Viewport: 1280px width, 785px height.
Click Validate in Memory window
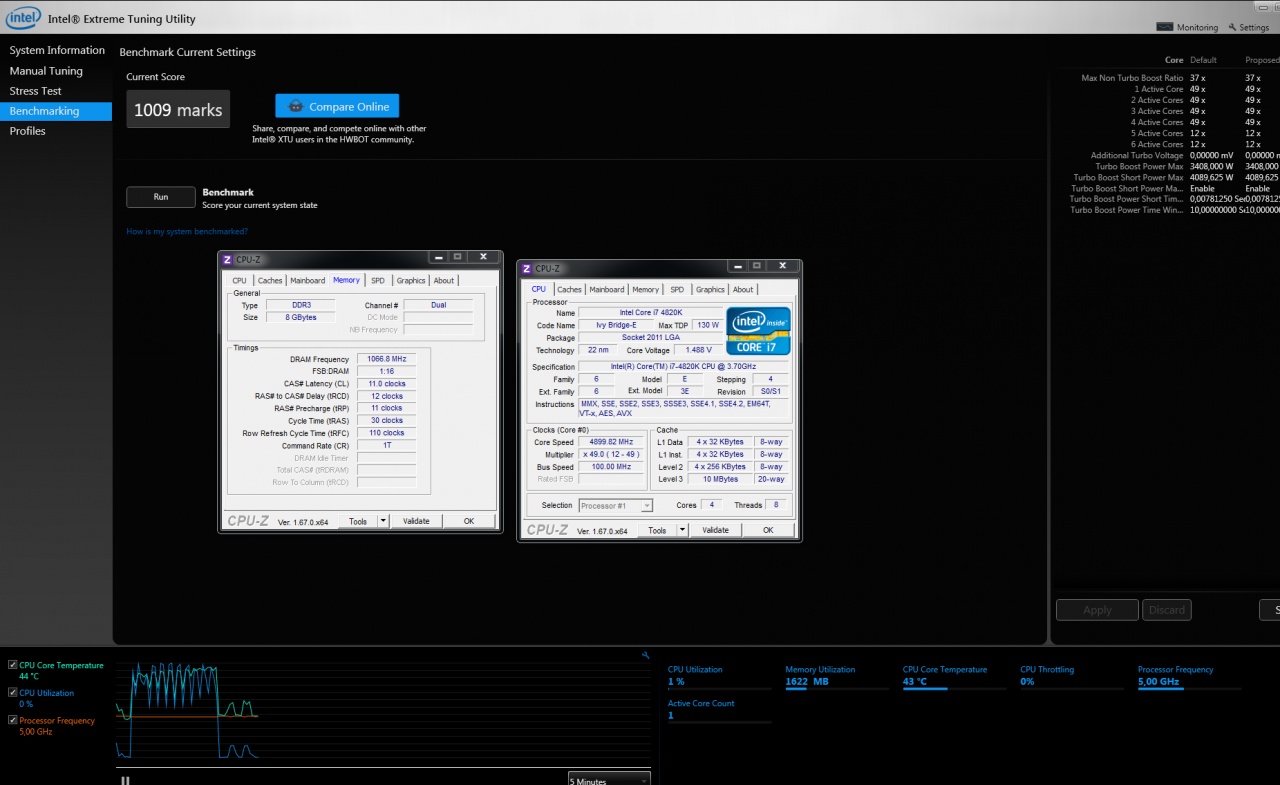[416, 521]
